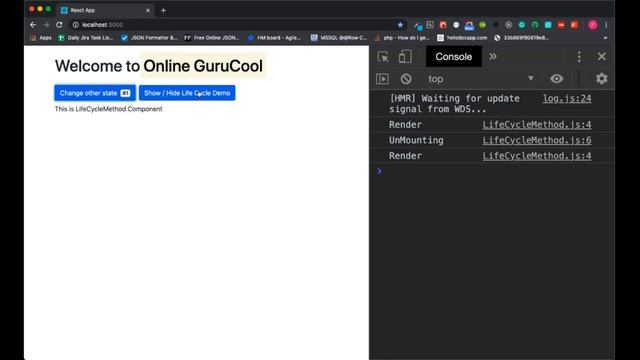Screen dimensions: 640x360
Task: Close the DevTools panel
Action: (x=602, y=56)
